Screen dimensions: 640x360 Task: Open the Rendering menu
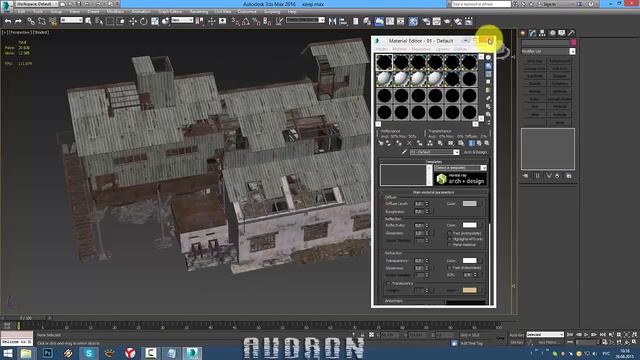coord(199,12)
